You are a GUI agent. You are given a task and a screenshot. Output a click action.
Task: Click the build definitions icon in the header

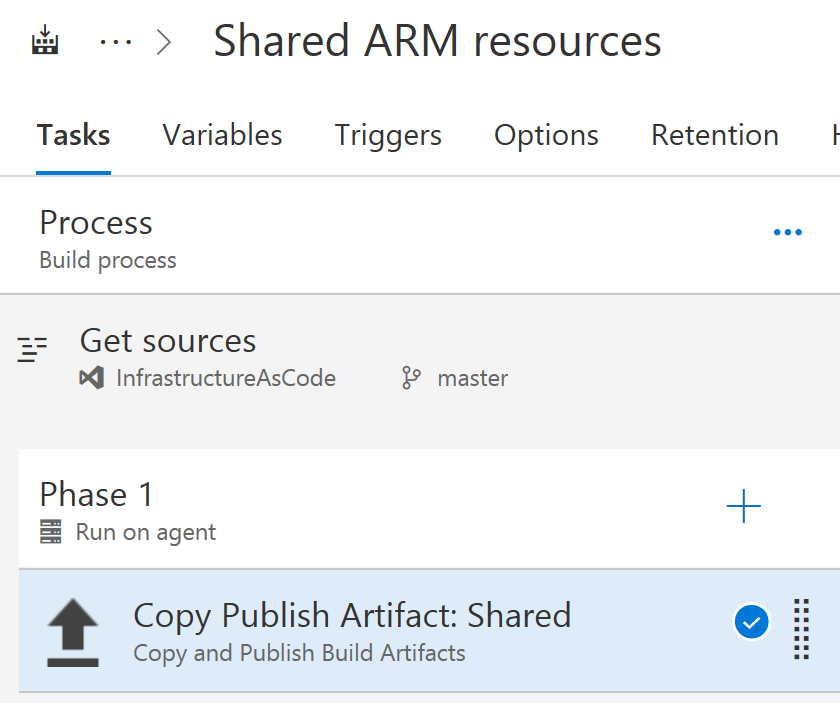45,42
